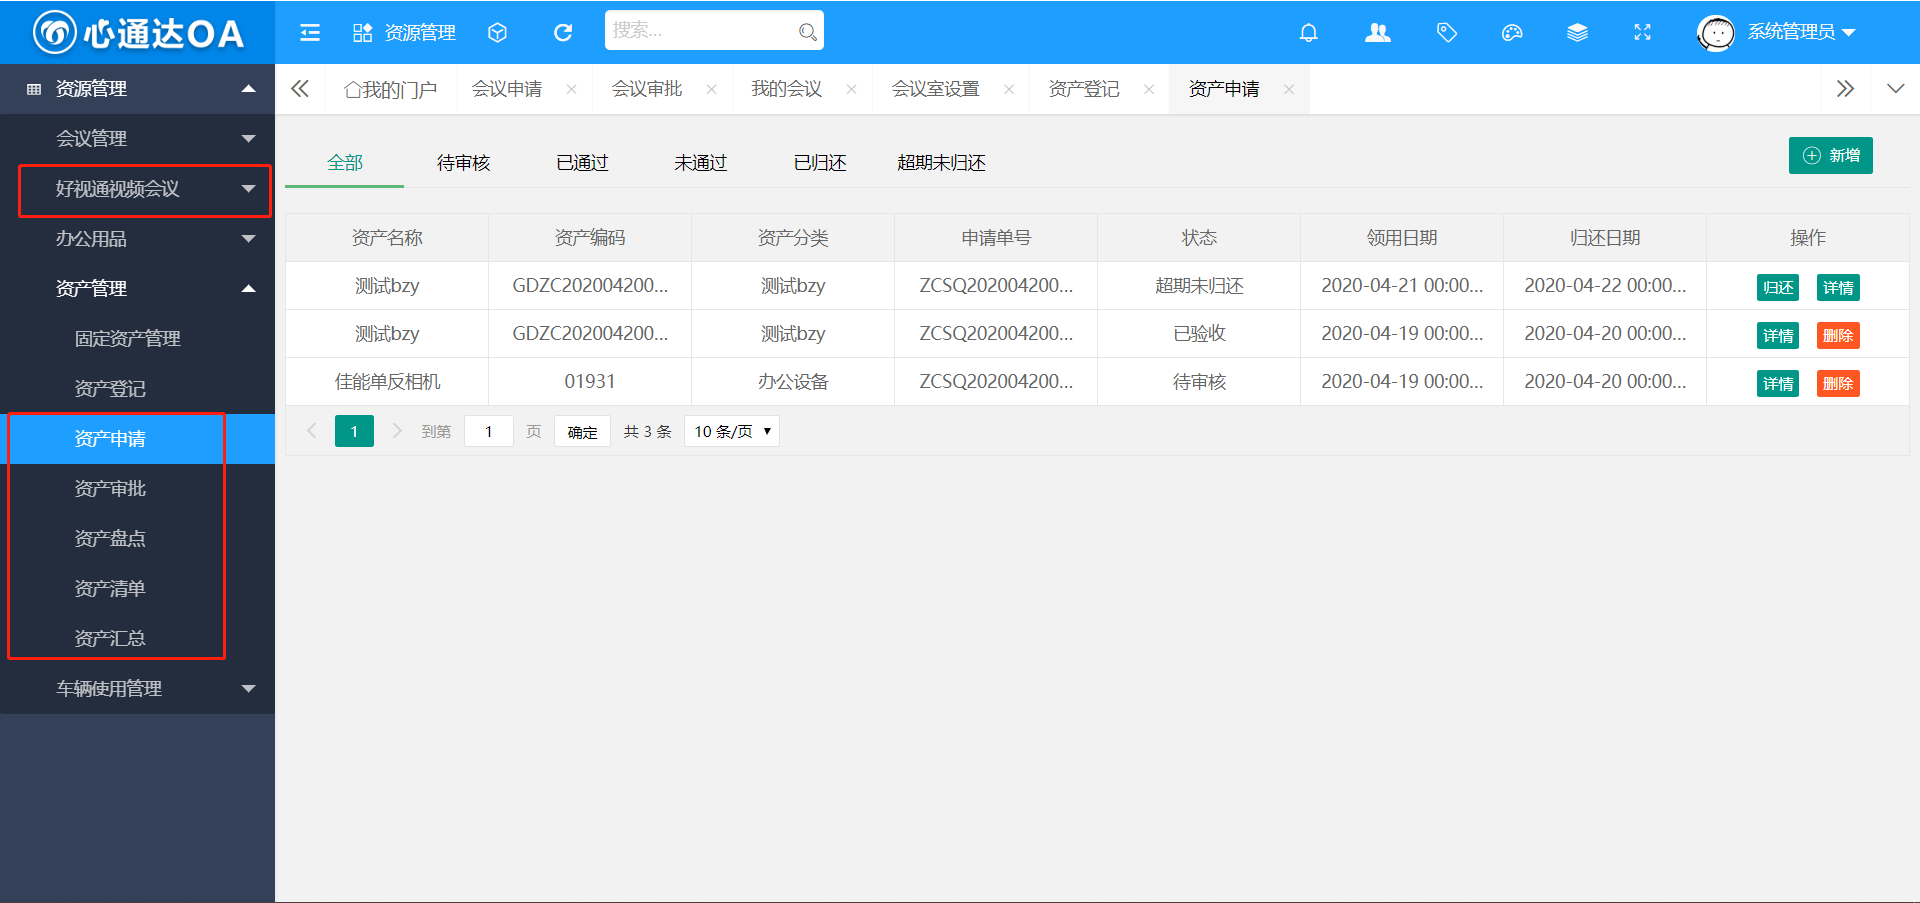Expand the 办公用品 menu
This screenshot has height=903, width=1920.
(138, 239)
